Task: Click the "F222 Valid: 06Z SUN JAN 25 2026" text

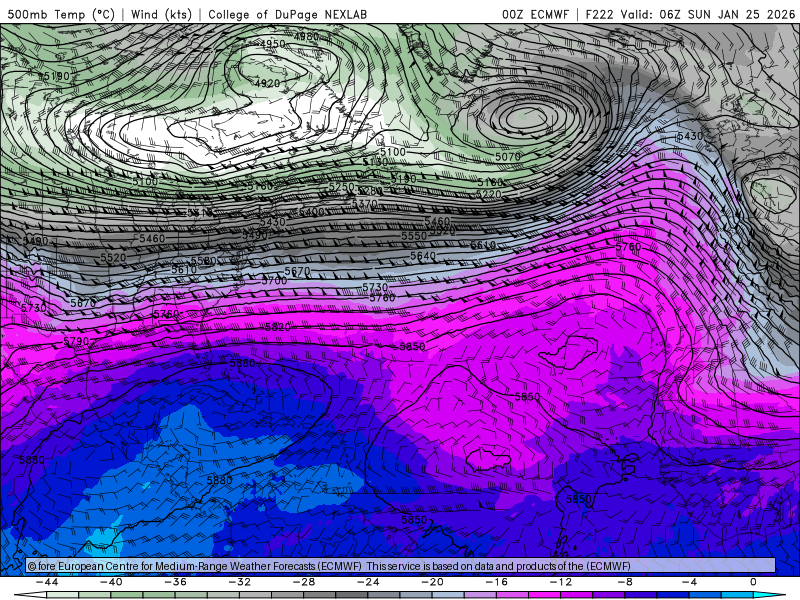Action: pos(690,14)
